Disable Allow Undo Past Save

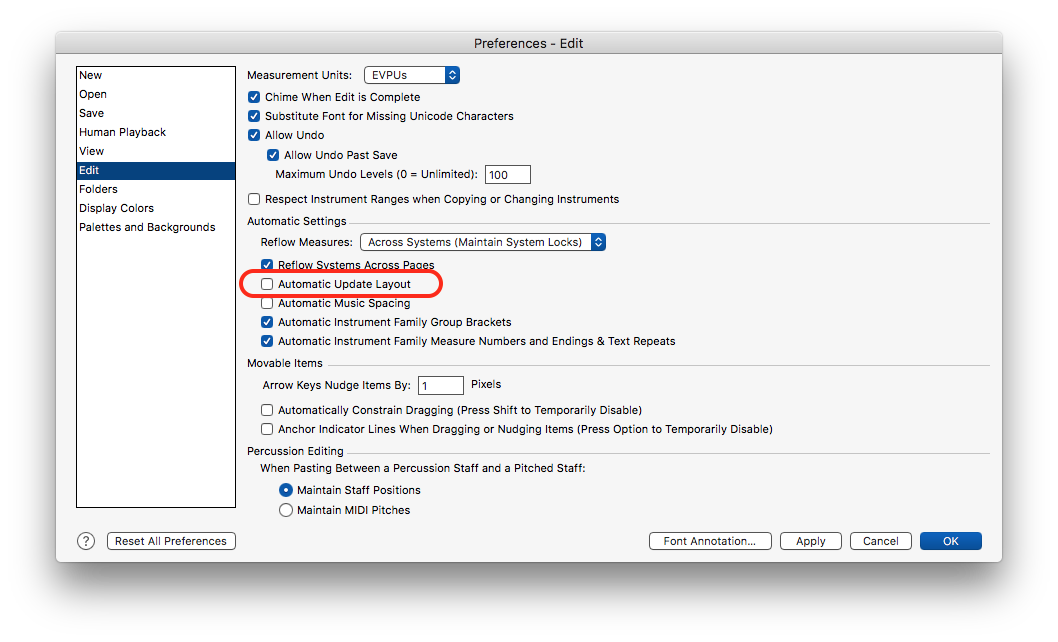pos(273,155)
